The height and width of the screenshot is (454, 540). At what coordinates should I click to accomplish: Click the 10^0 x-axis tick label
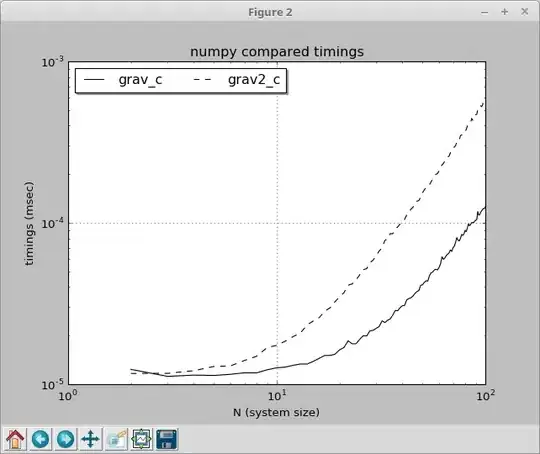pos(67,396)
